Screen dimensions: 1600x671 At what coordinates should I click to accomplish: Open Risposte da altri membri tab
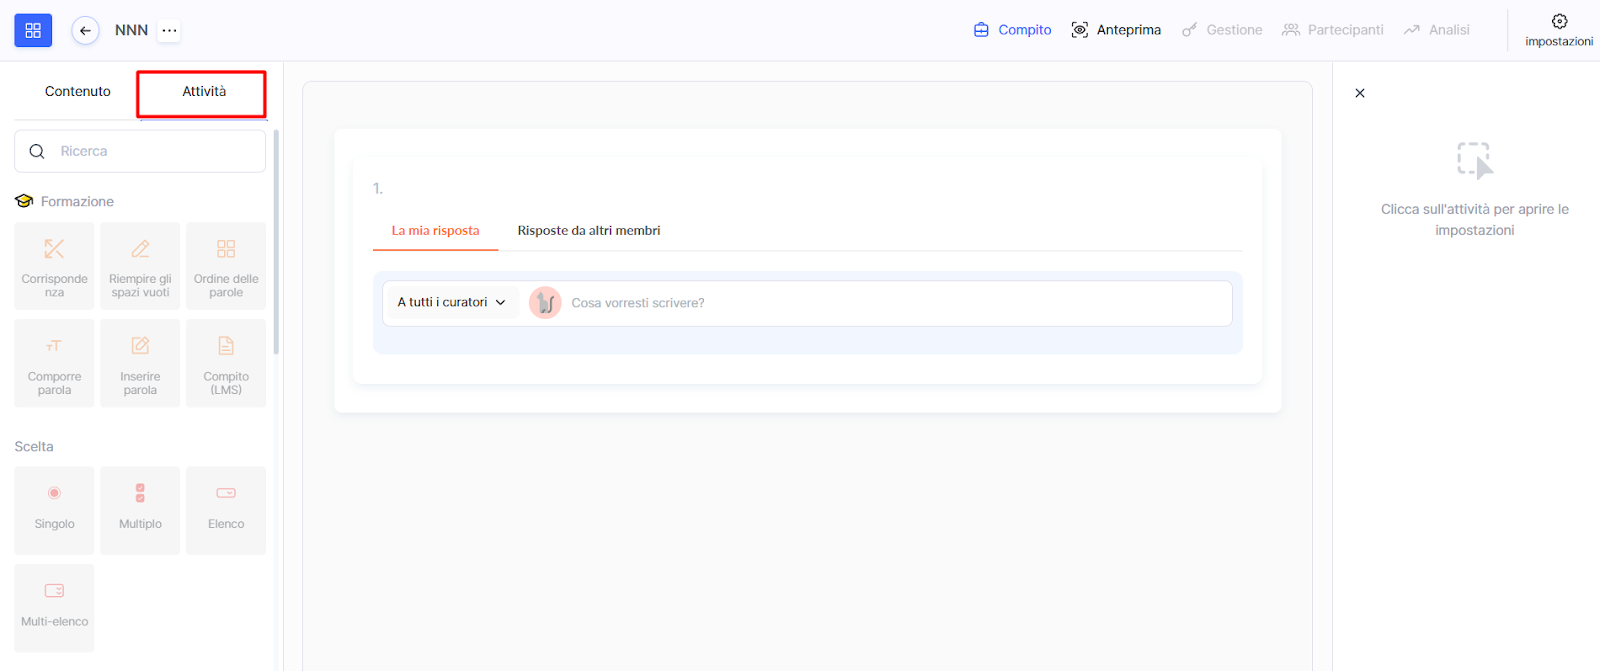[588, 230]
